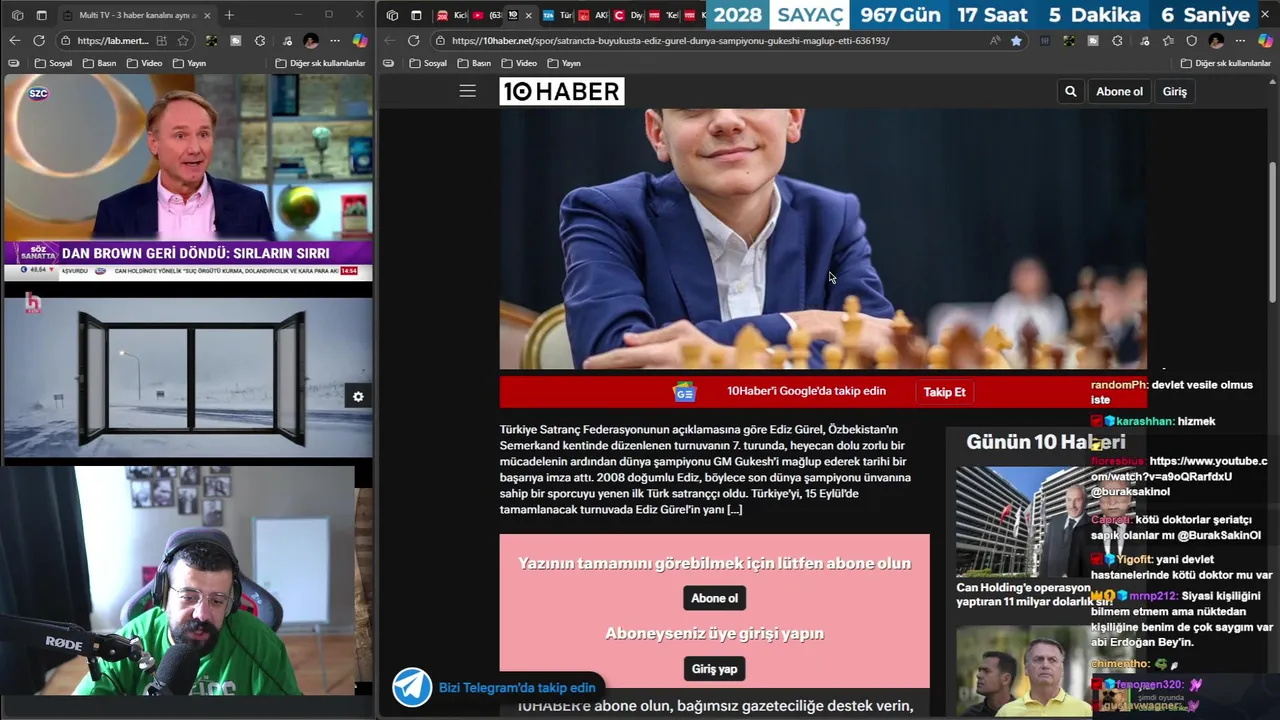
Task: Click Giriş in site header
Action: click(1174, 91)
